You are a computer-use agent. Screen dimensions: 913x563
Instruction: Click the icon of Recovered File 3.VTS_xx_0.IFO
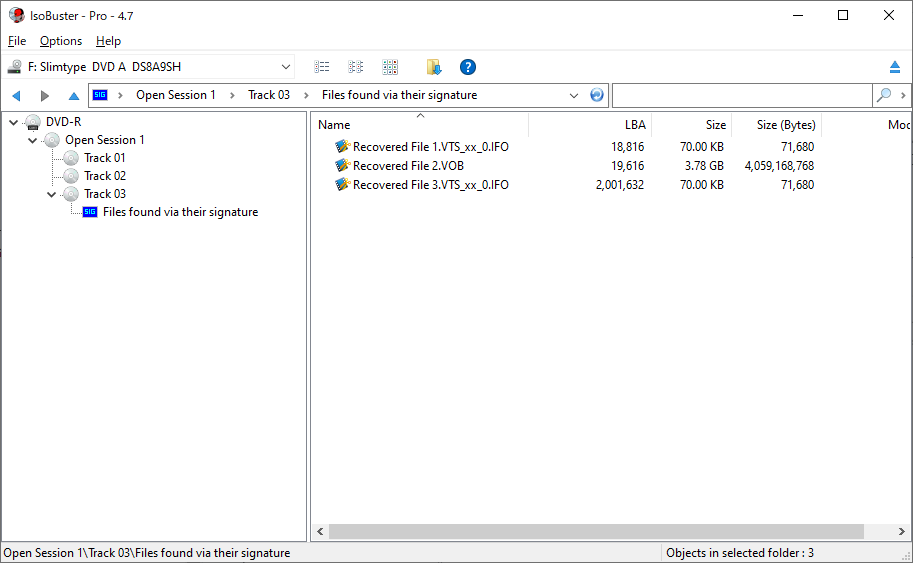(342, 185)
